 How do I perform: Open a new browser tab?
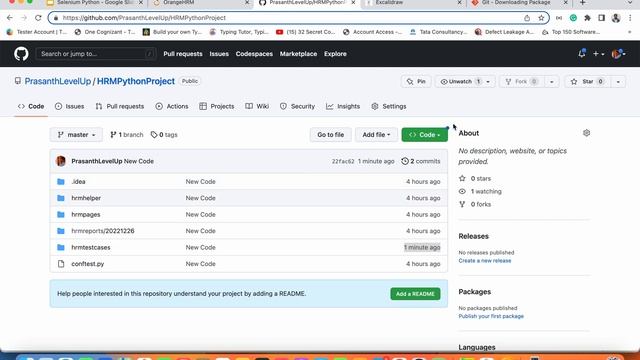pos(582,3)
